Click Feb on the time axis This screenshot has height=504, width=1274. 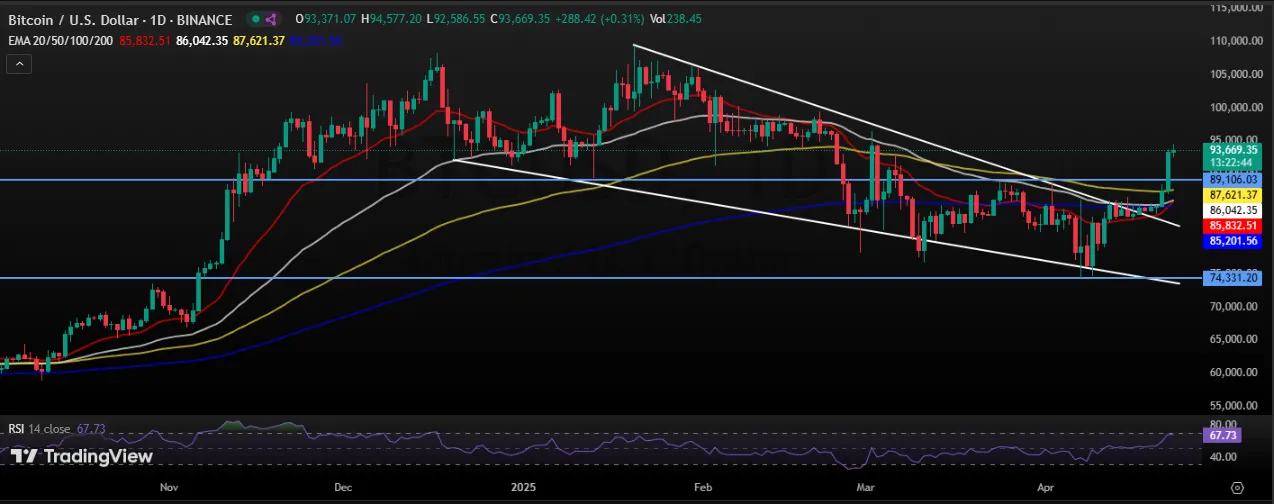click(702, 488)
